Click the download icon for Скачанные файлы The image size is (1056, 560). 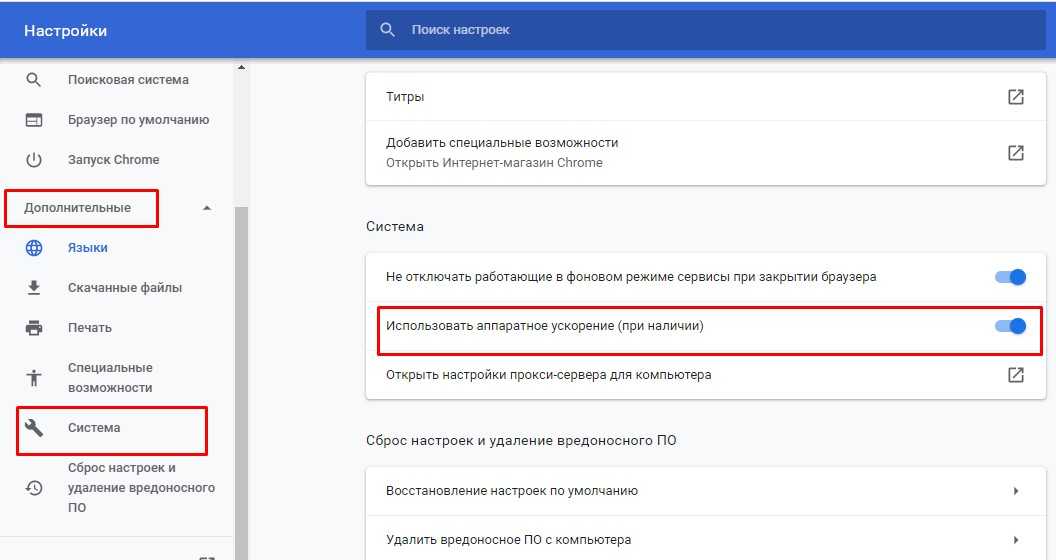pos(34,288)
